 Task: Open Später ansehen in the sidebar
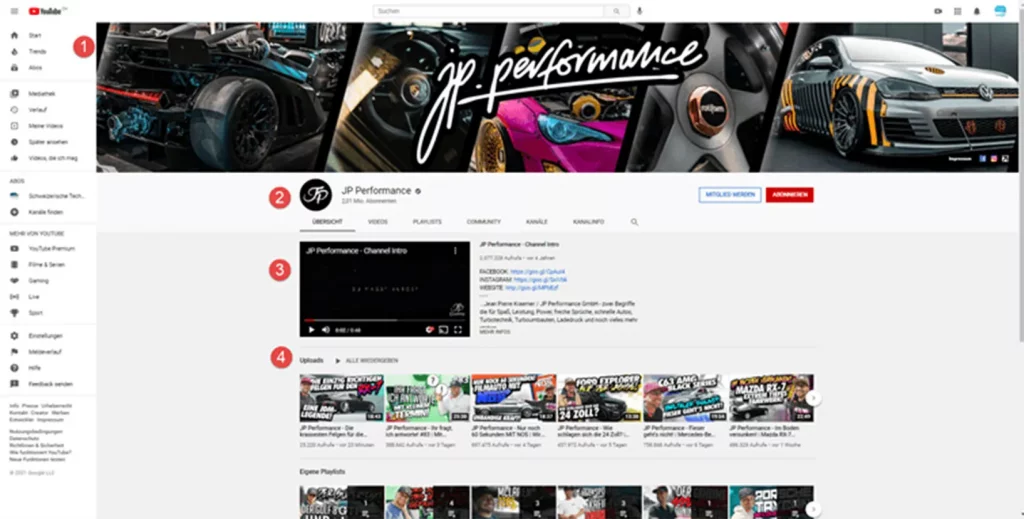(48, 142)
